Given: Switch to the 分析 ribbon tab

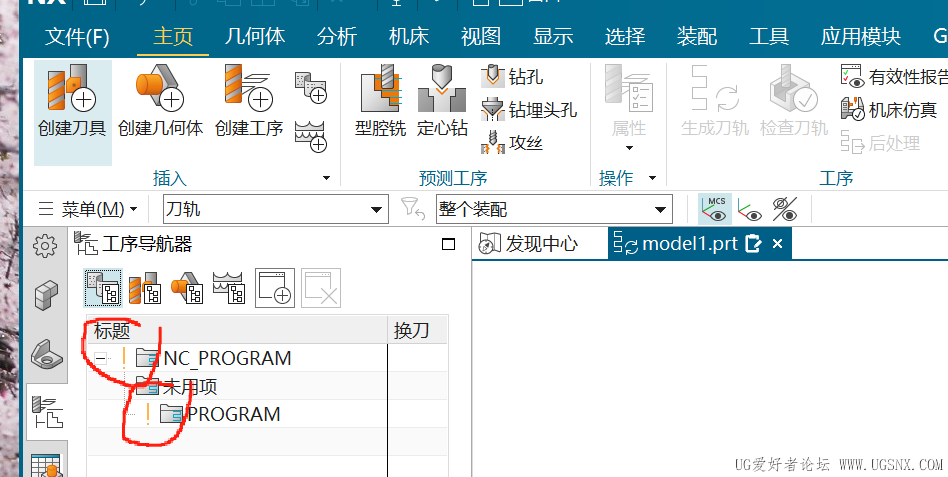Looking at the screenshot, I should point(337,36).
